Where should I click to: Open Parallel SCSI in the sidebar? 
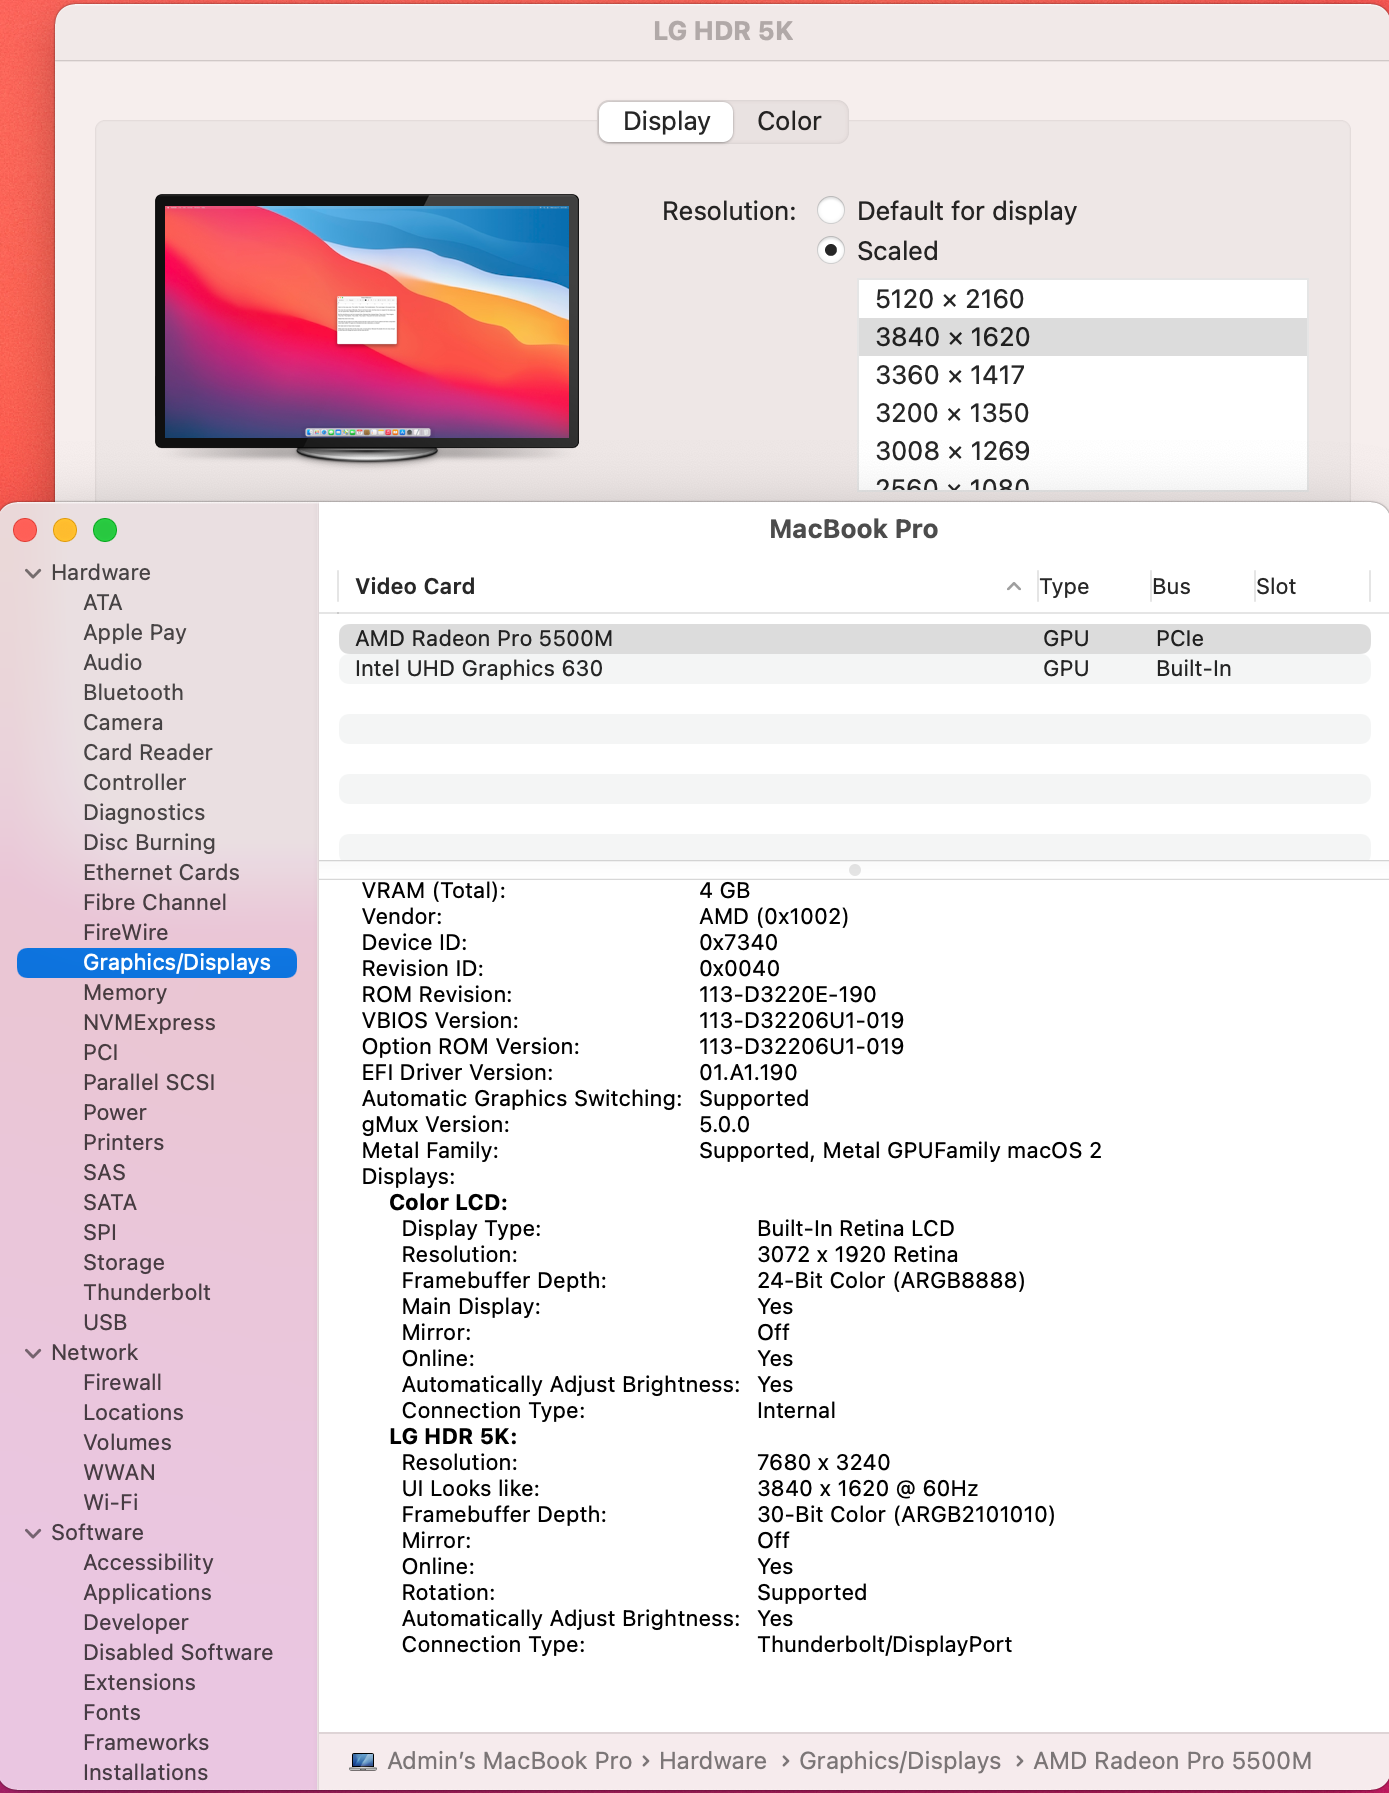(x=149, y=1083)
